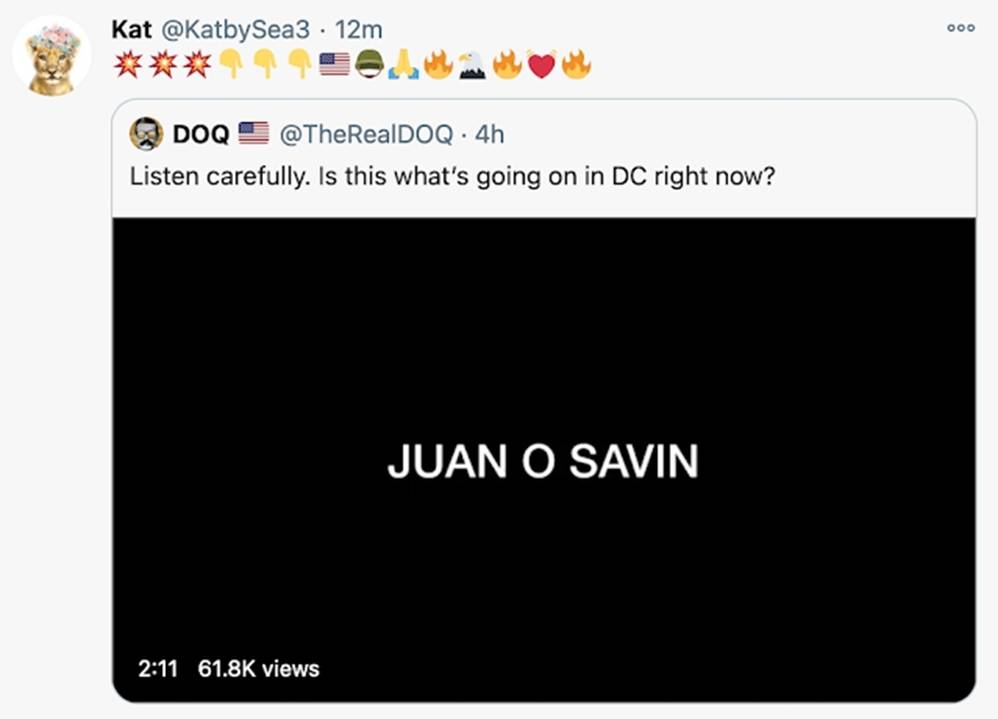Click the leftmost collision burst emoji
The image size is (998, 719).
click(x=127, y=65)
